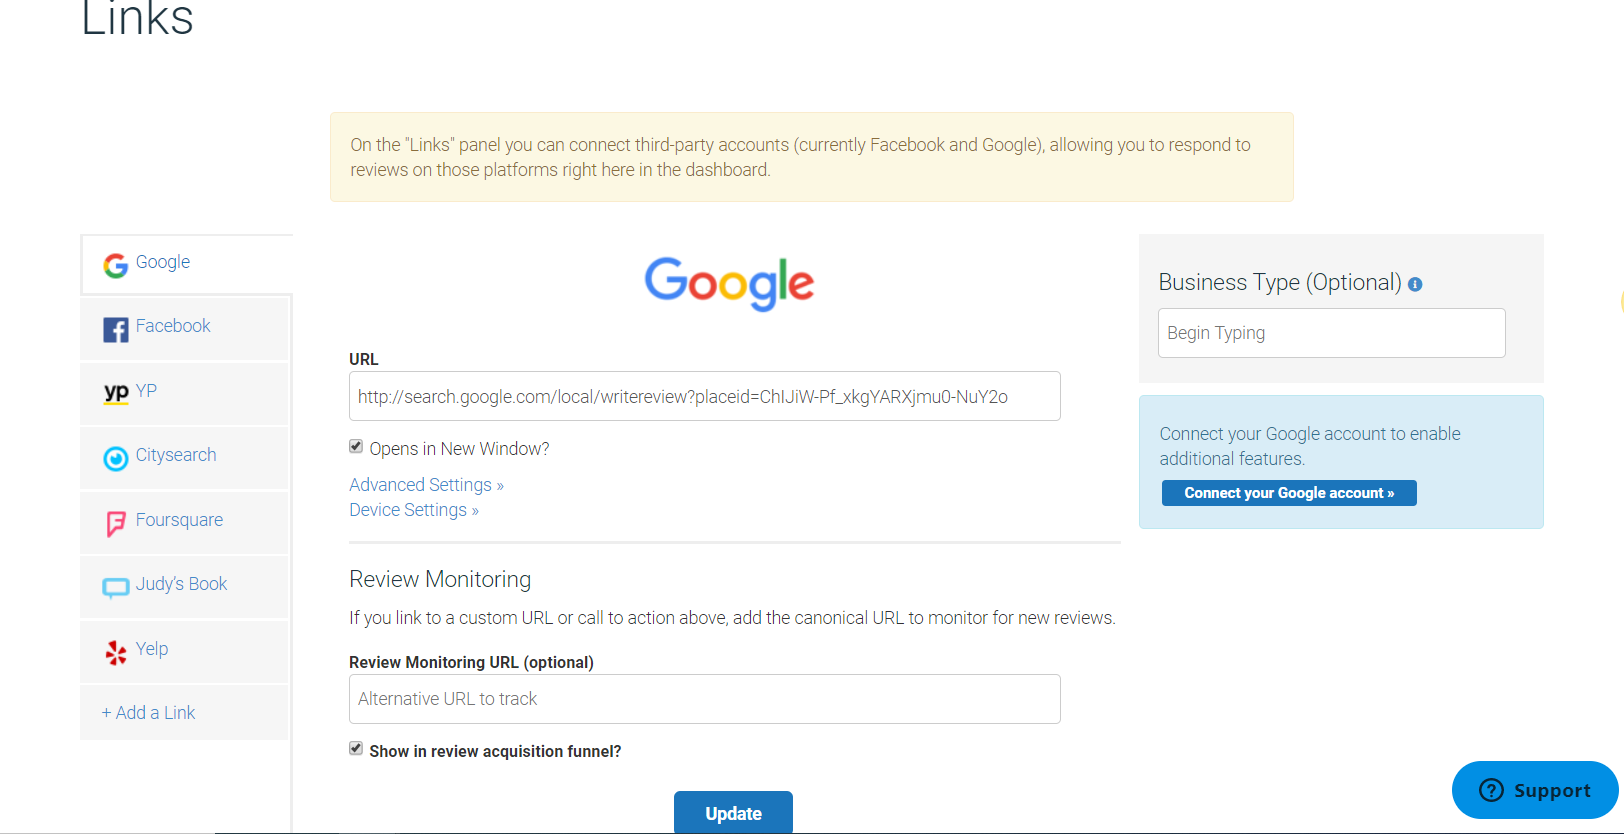Click the Google G icon in sidebar

[116, 265]
